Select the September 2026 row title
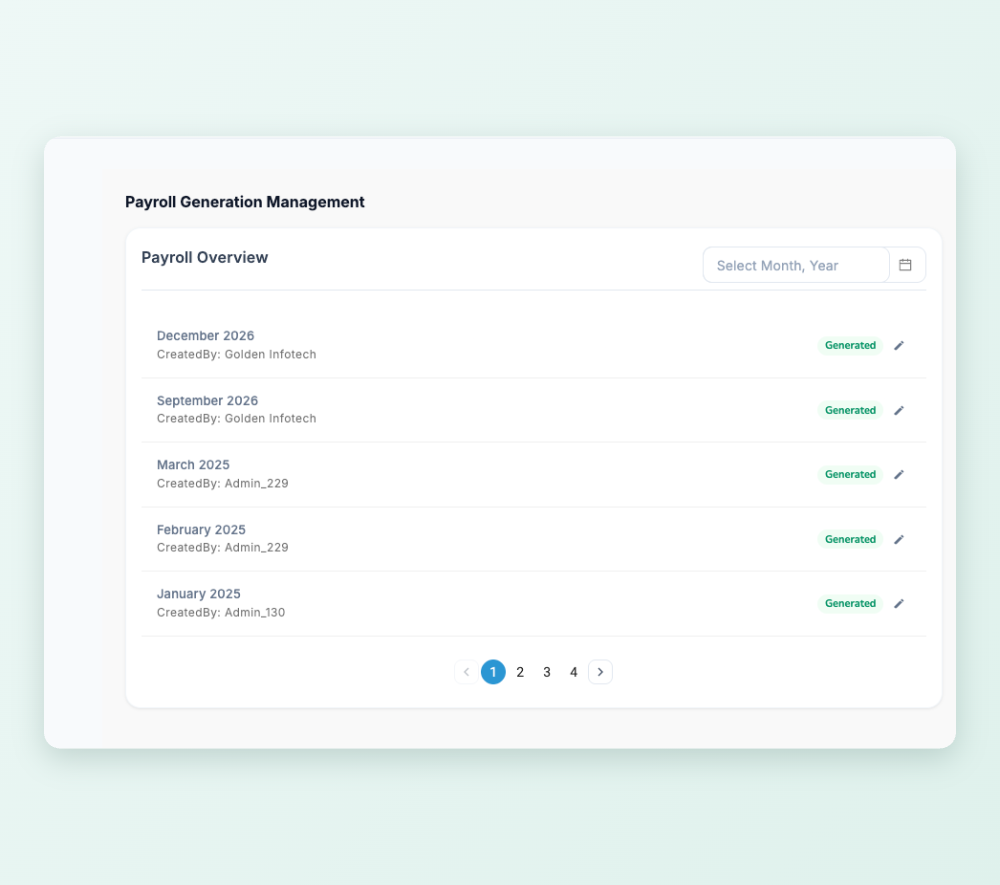 [x=207, y=400]
